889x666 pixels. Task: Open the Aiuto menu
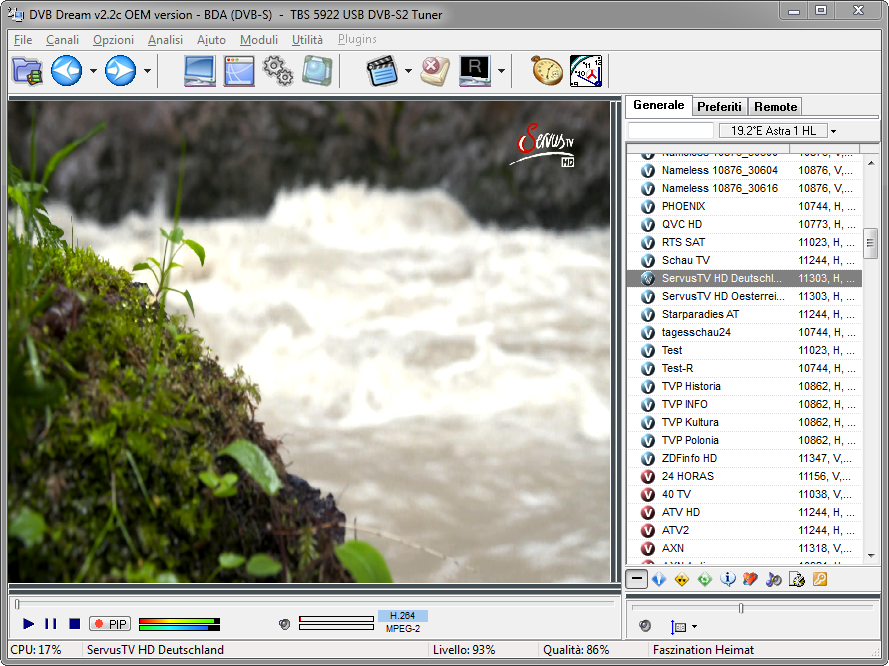click(211, 40)
